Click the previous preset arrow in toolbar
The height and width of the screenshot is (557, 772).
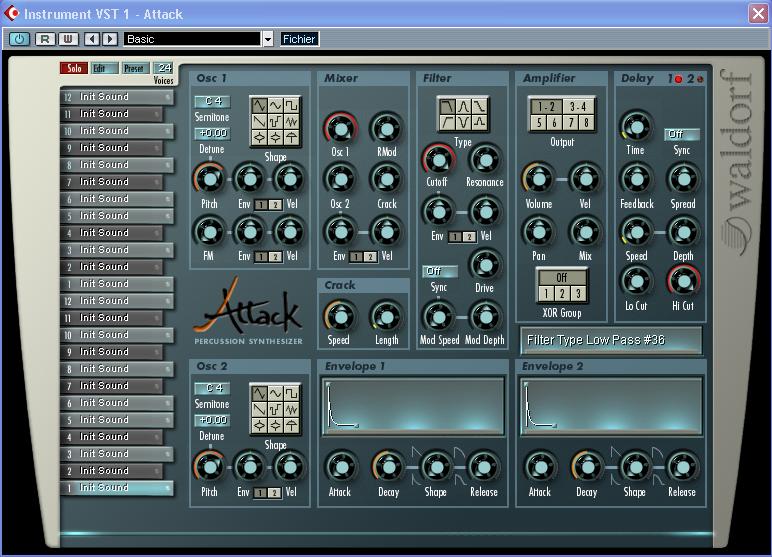coord(92,39)
